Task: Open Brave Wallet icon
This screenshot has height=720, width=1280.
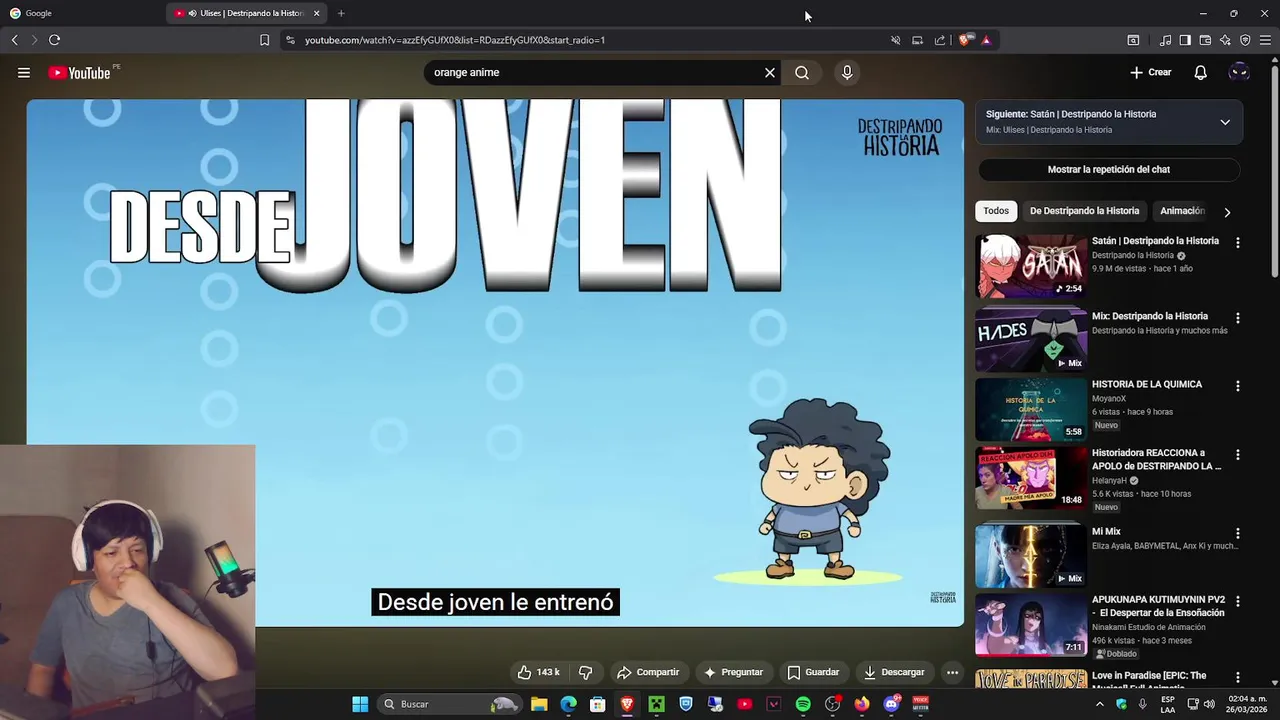Action: click(1205, 40)
